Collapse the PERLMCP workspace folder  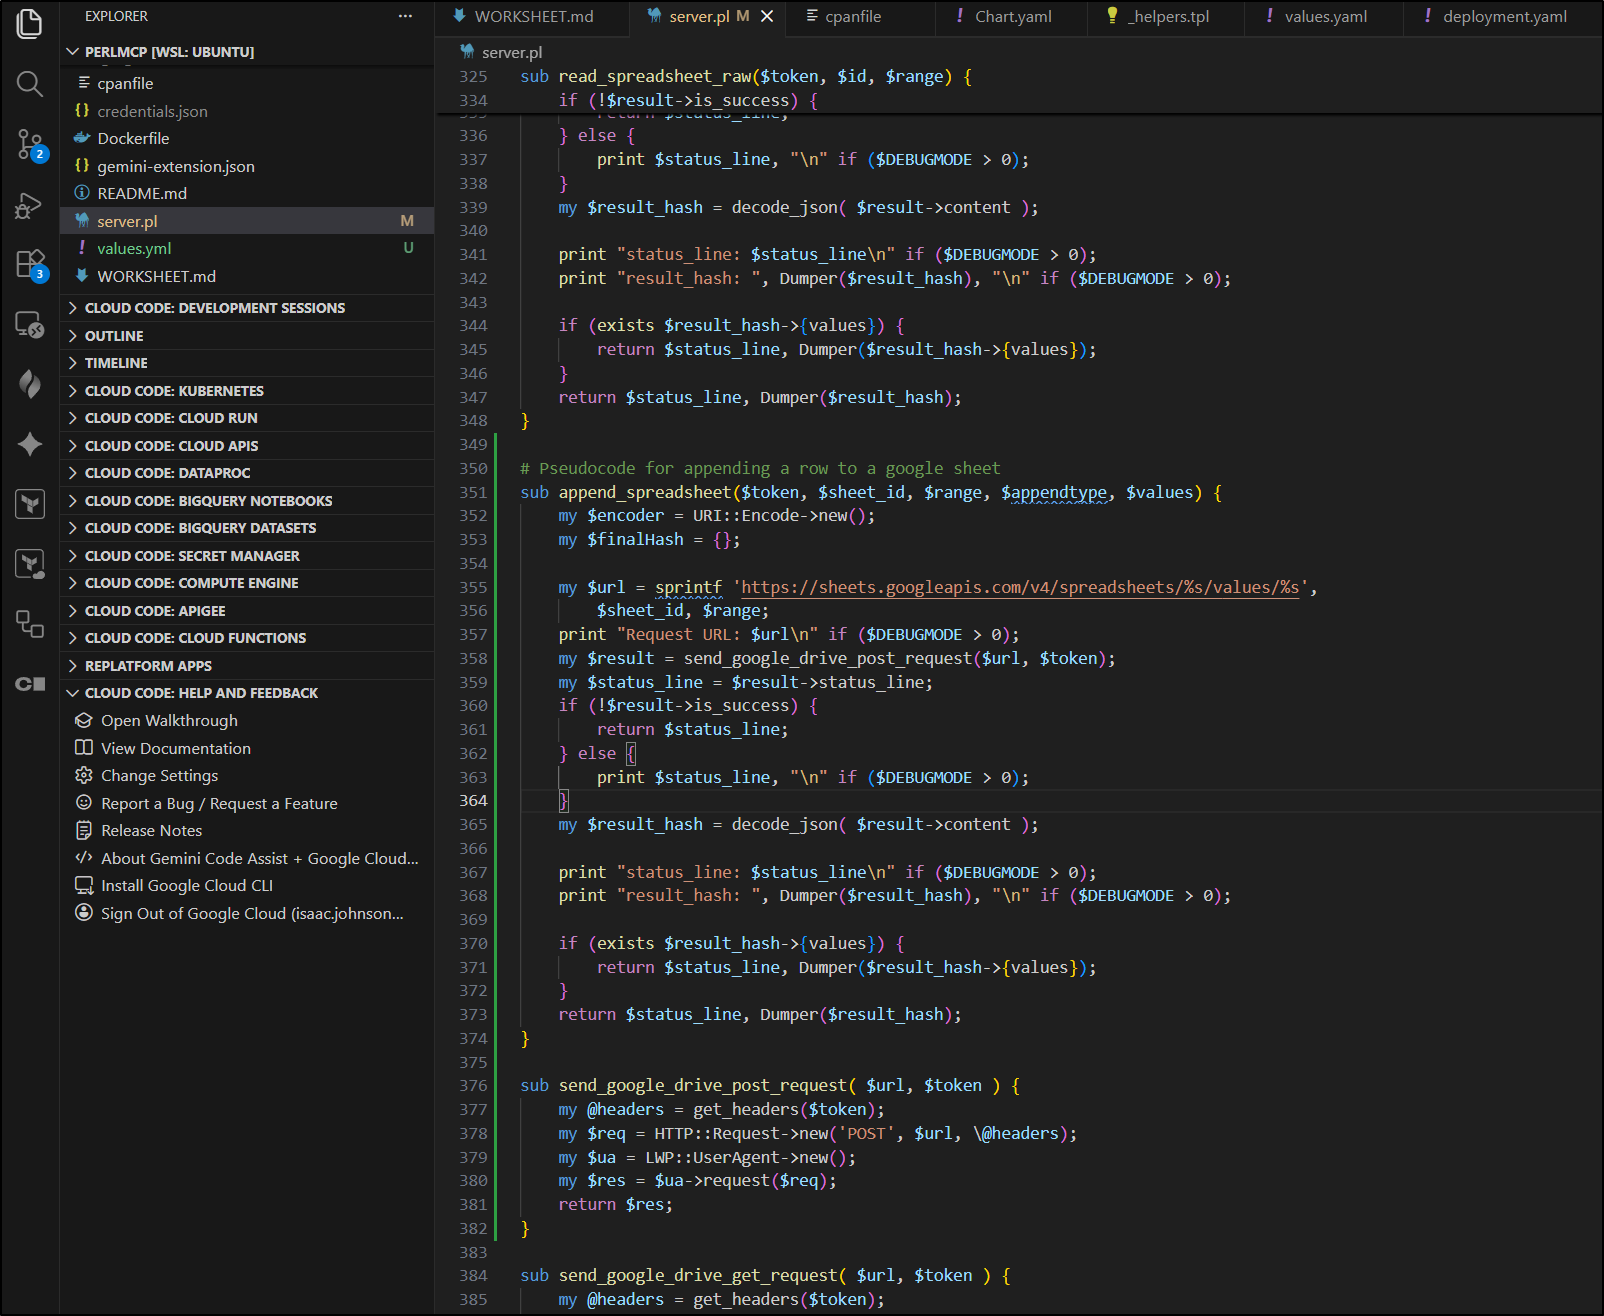(x=72, y=52)
